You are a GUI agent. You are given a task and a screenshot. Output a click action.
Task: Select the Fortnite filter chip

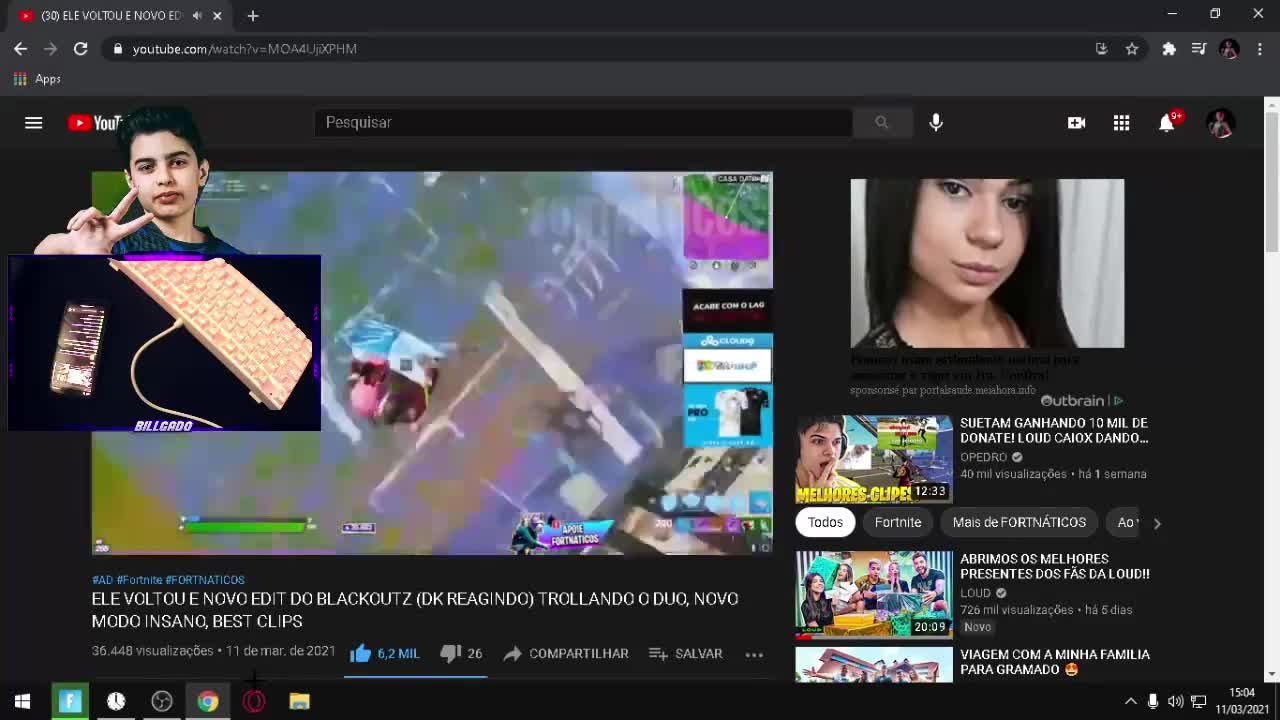point(898,522)
